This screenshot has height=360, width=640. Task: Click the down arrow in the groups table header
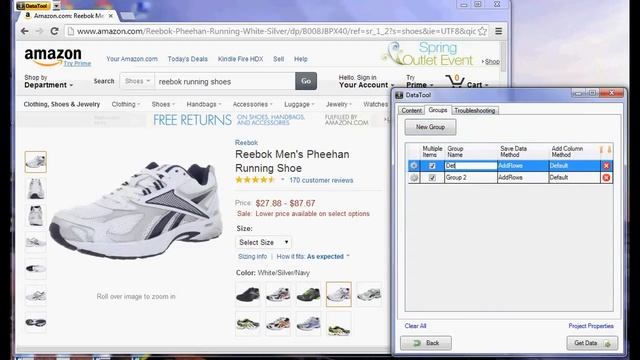point(609,150)
